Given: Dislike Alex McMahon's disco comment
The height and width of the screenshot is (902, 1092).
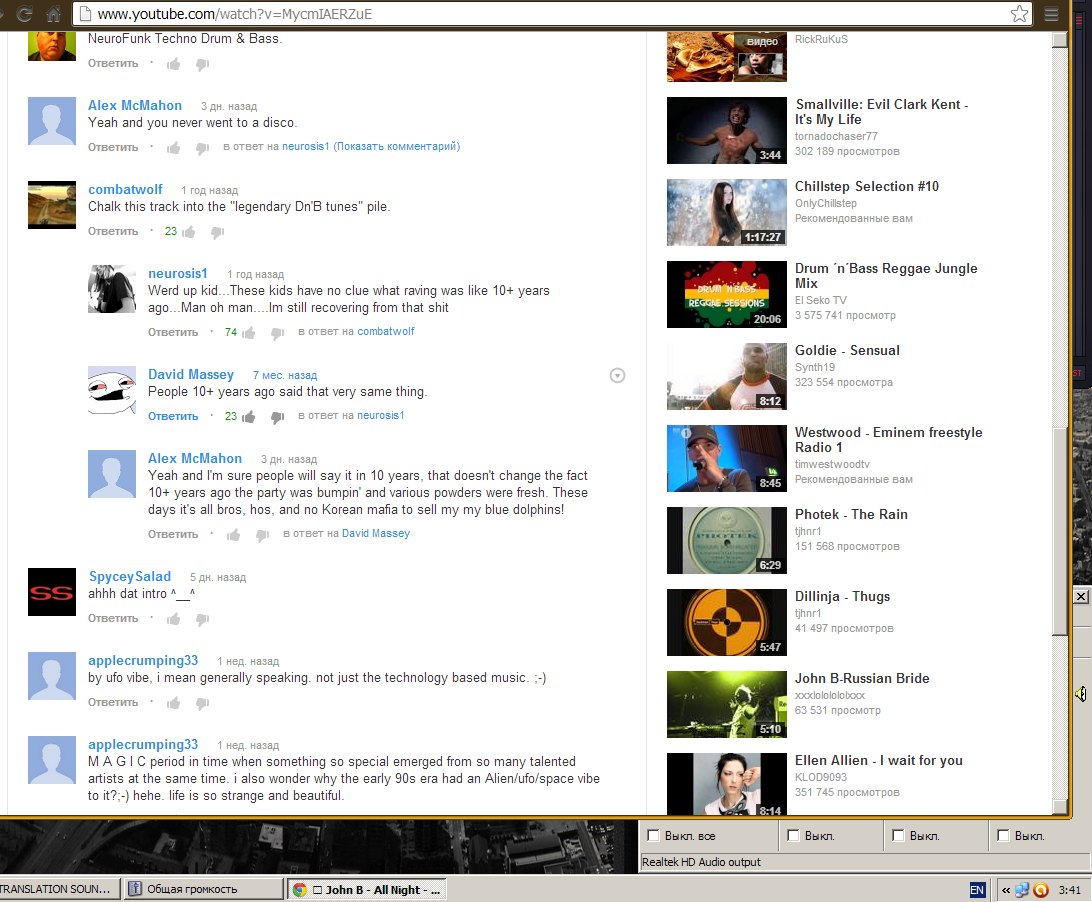Looking at the screenshot, I should [203, 148].
